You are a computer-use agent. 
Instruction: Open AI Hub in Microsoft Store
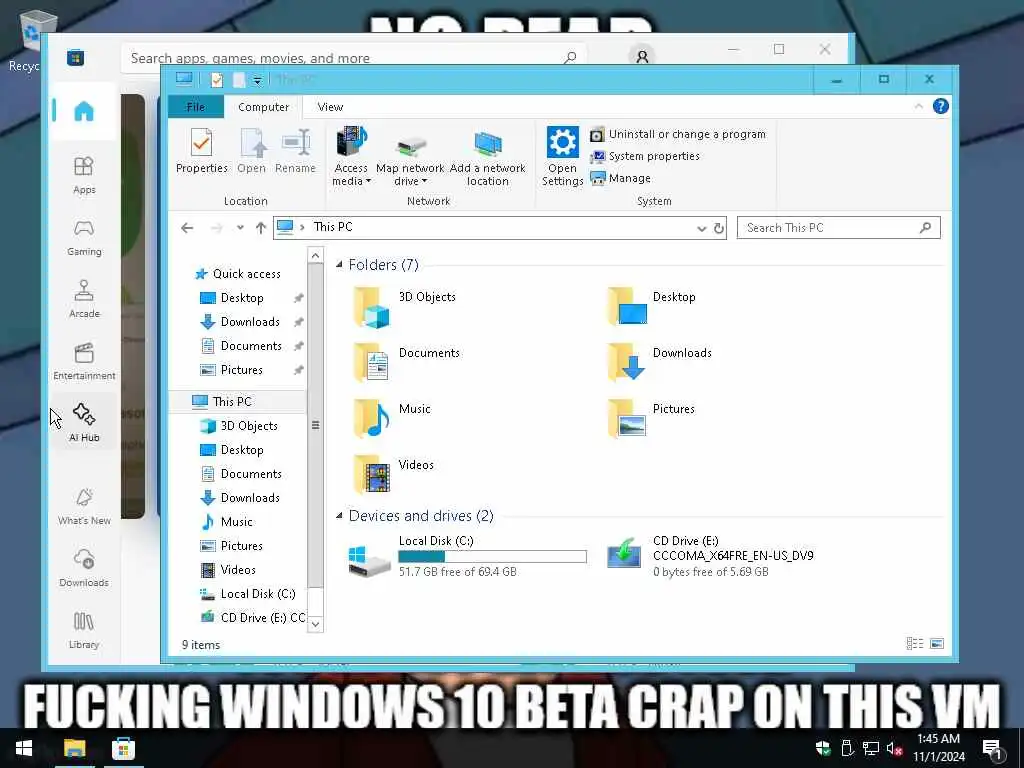[84, 423]
